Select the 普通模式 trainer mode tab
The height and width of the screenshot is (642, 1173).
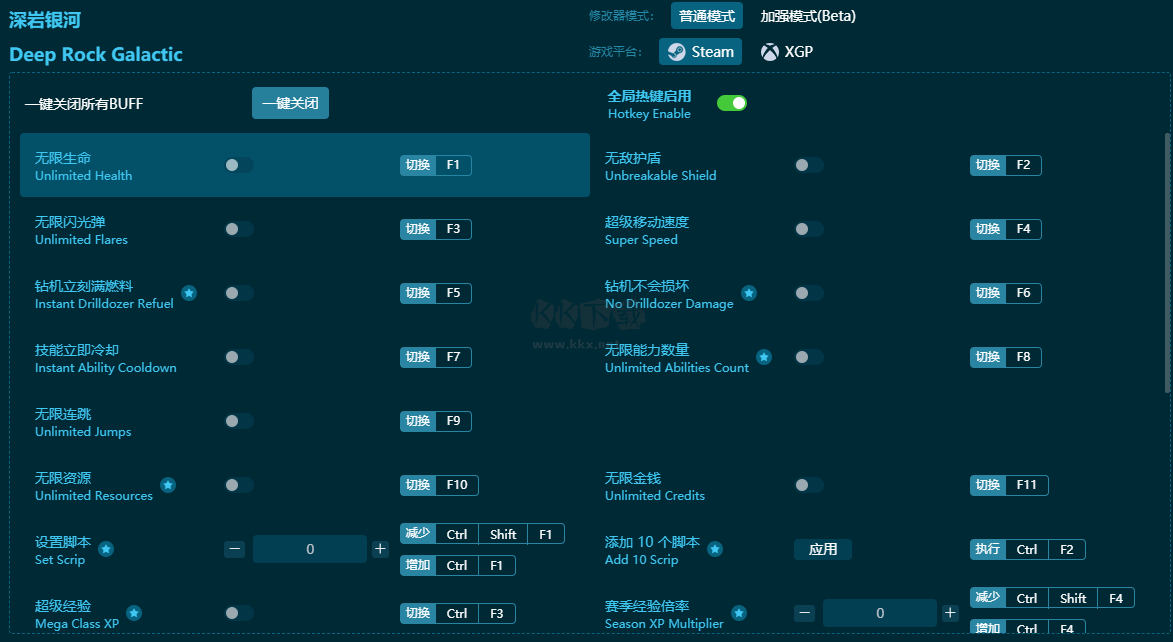[707, 16]
